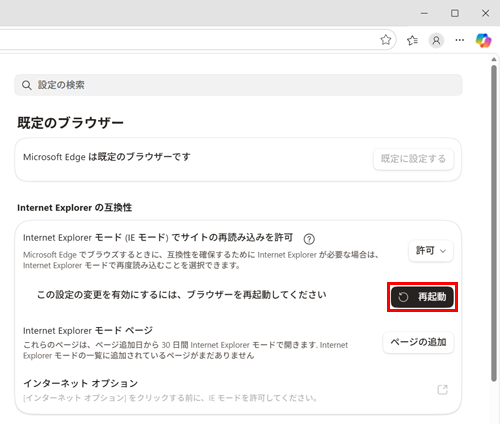This screenshot has height=424, width=500.
Task: Launch Copilot from the toolbar icon
Action: click(x=483, y=40)
